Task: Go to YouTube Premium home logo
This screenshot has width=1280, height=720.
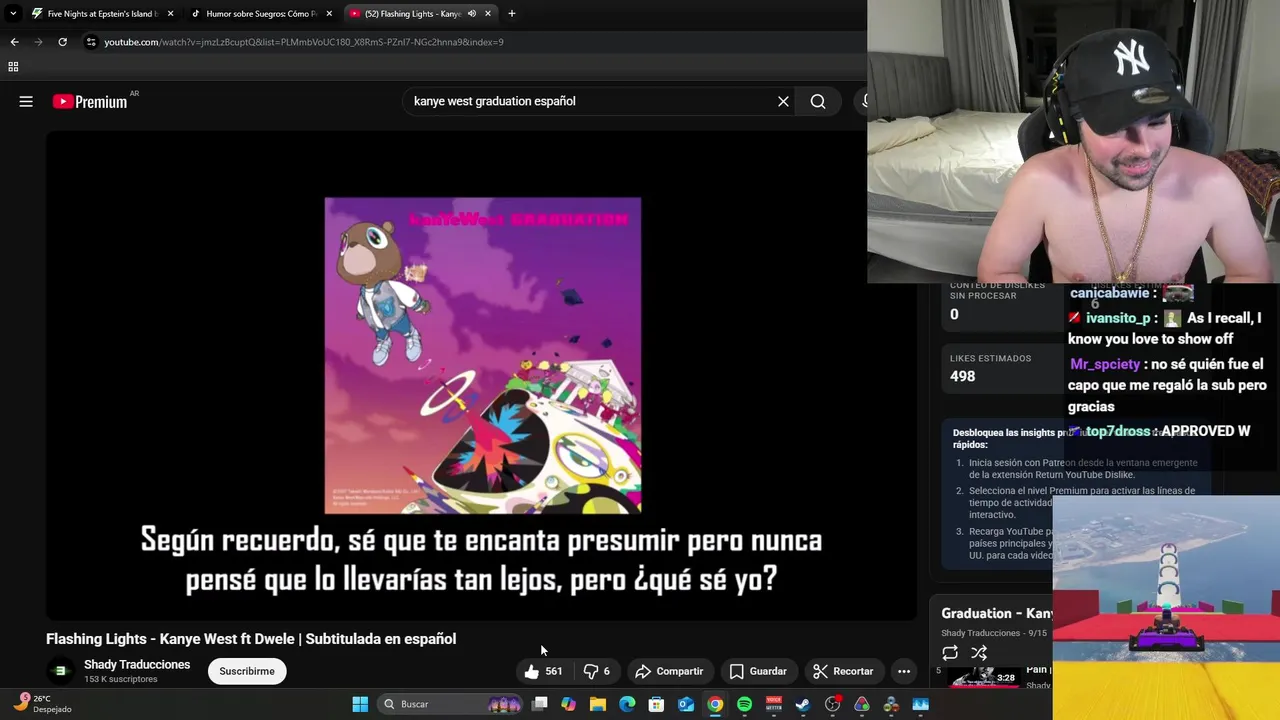Action: point(90,101)
